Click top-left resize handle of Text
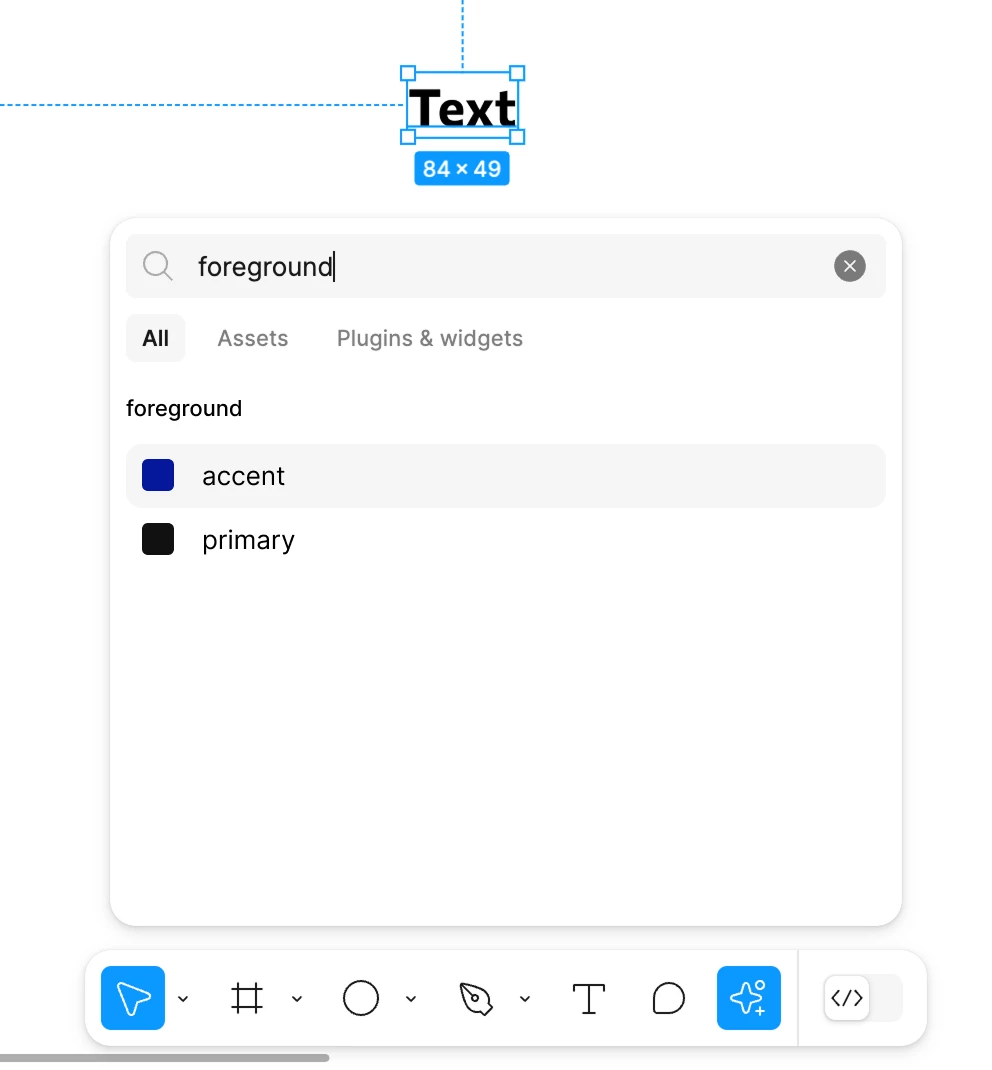 407,73
